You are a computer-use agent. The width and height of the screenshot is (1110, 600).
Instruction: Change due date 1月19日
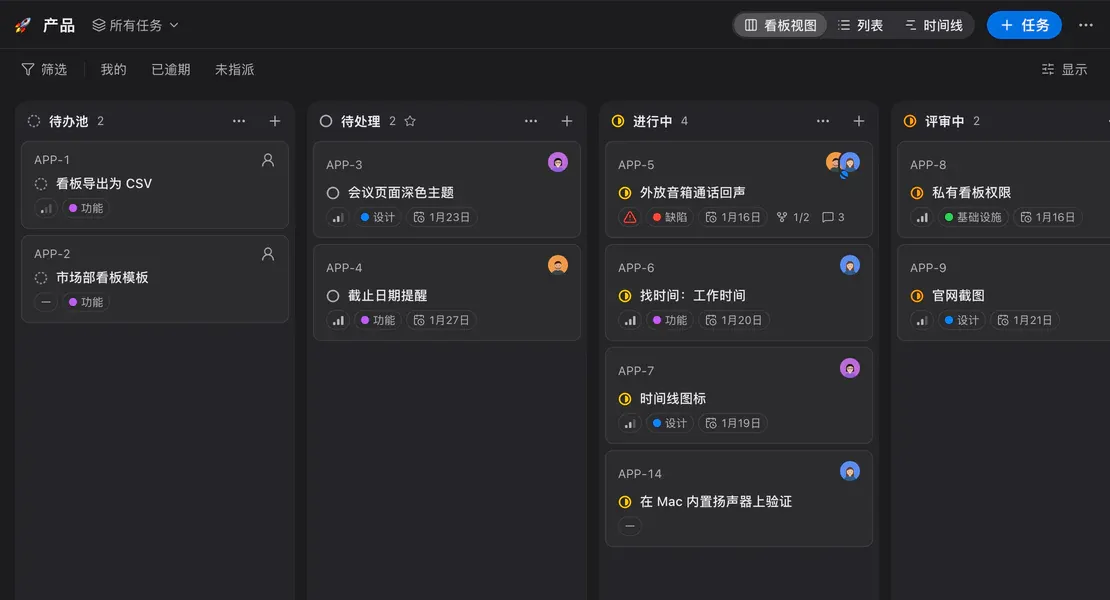pos(733,423)
